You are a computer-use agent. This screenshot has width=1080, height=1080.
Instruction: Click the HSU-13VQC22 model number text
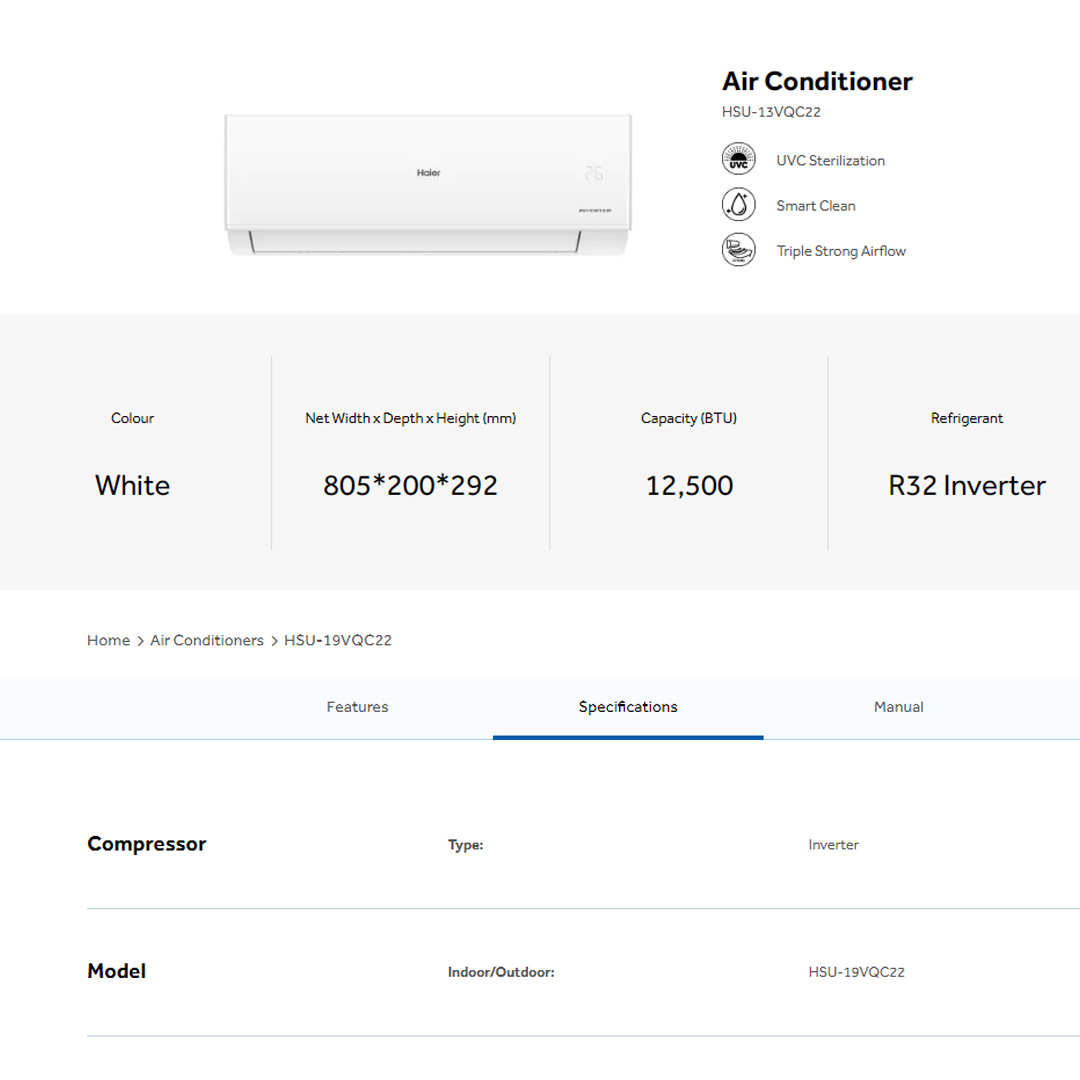[770, 112]
